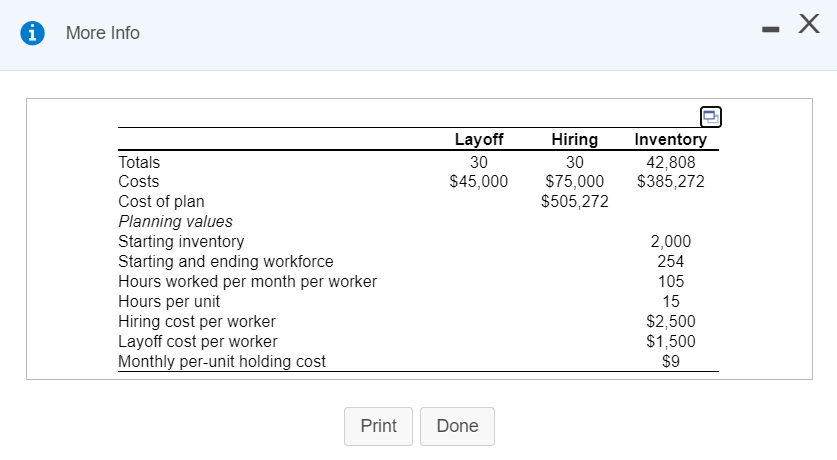Select Monthly per-unit holding cost label

click(222, 361)
